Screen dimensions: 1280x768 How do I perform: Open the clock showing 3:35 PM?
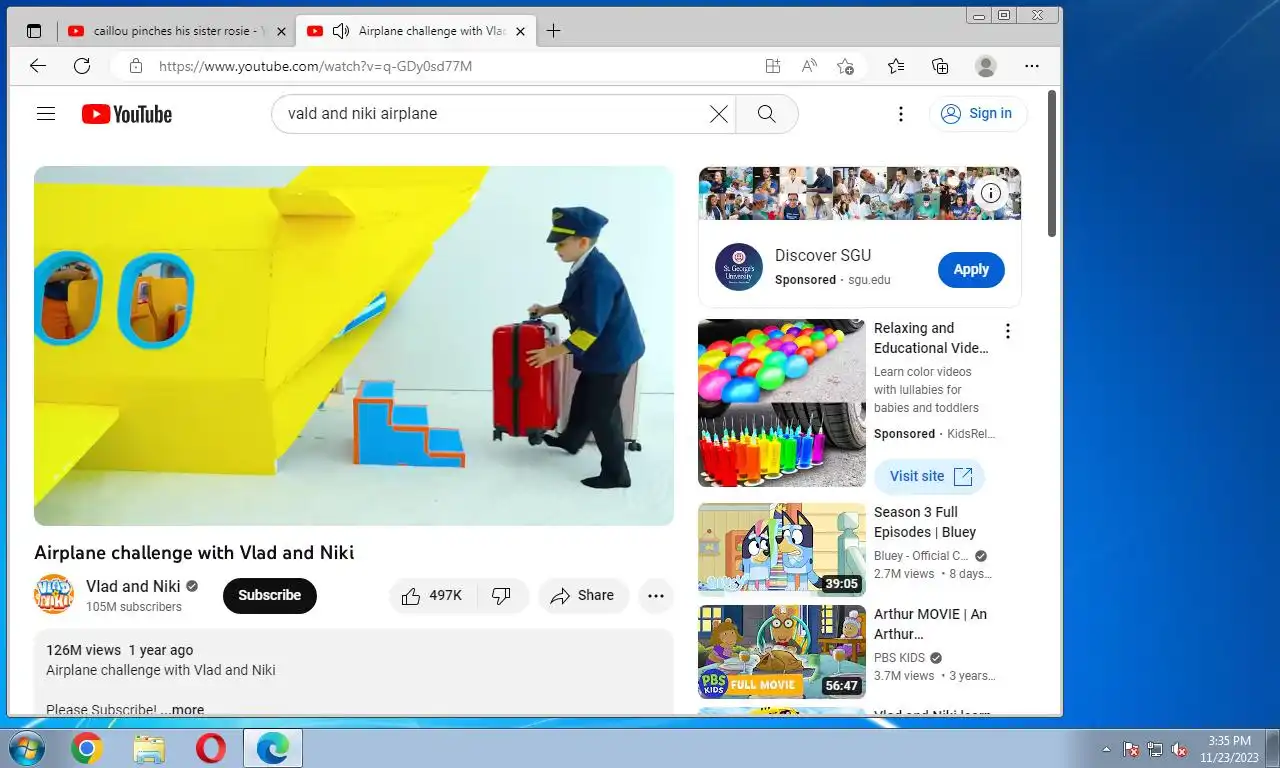tap(1229, 749)
